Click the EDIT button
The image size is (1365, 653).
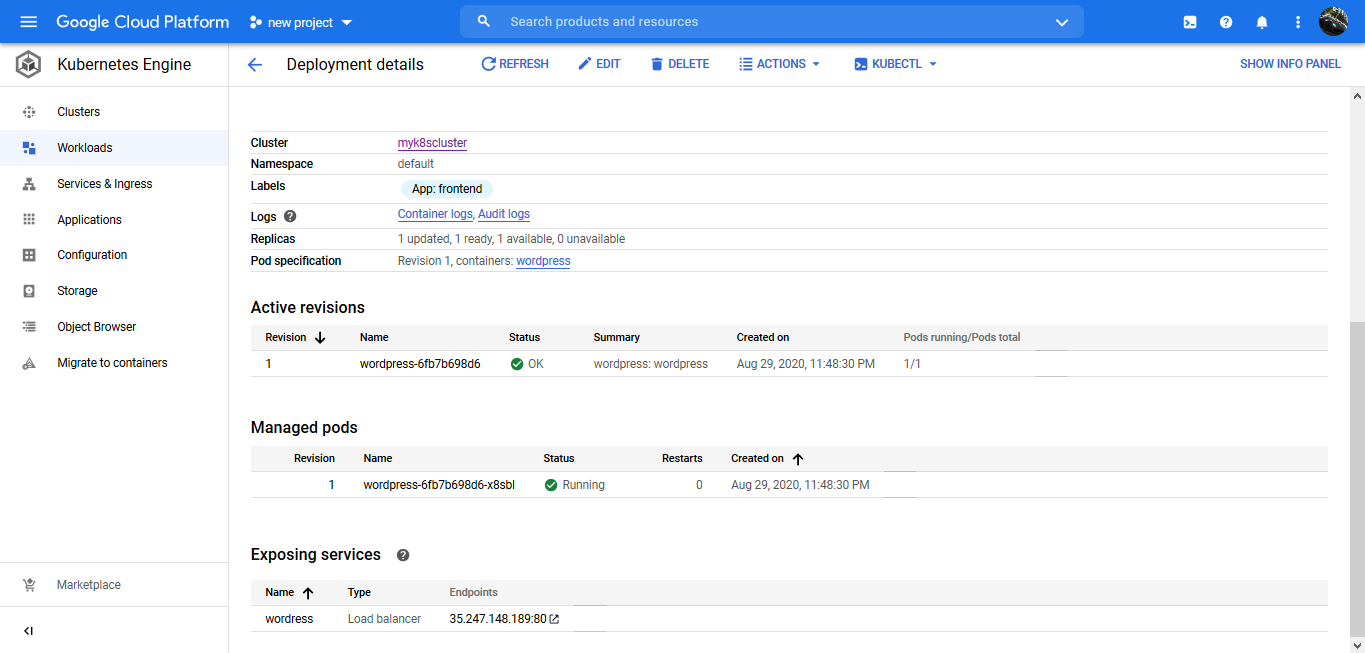pos(599,64)
